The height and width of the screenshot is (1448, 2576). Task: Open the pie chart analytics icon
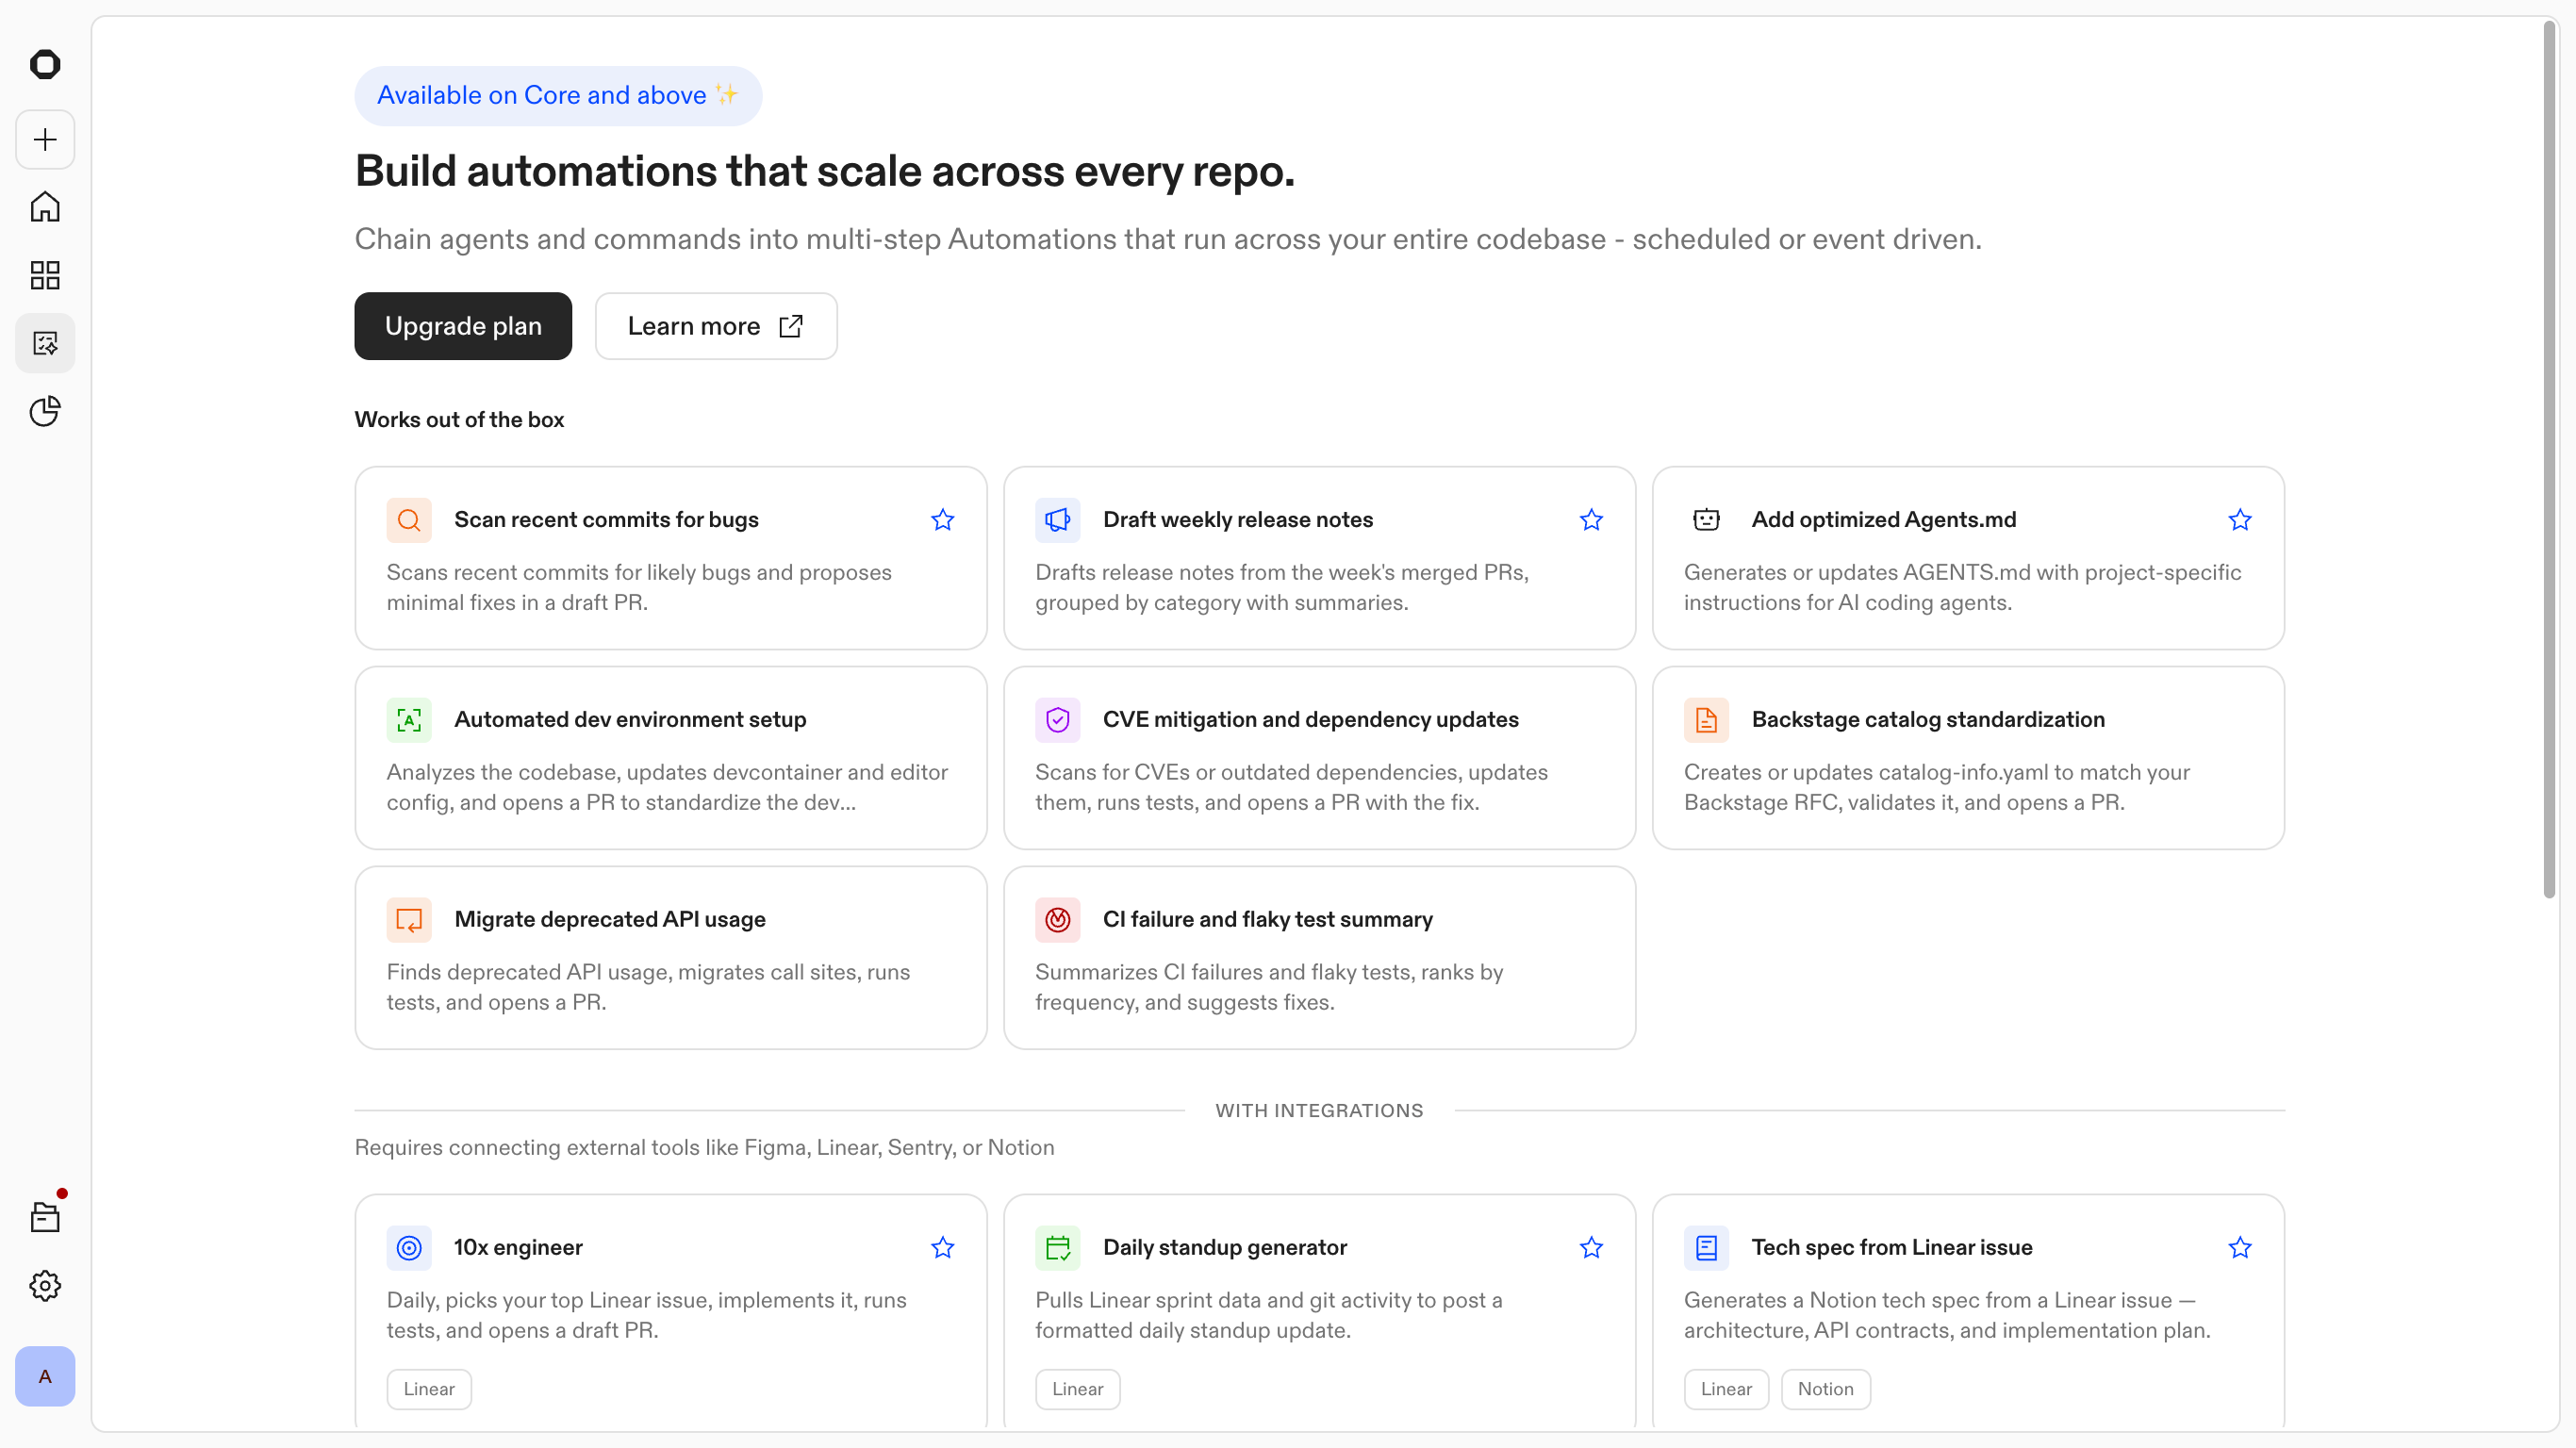45,411
